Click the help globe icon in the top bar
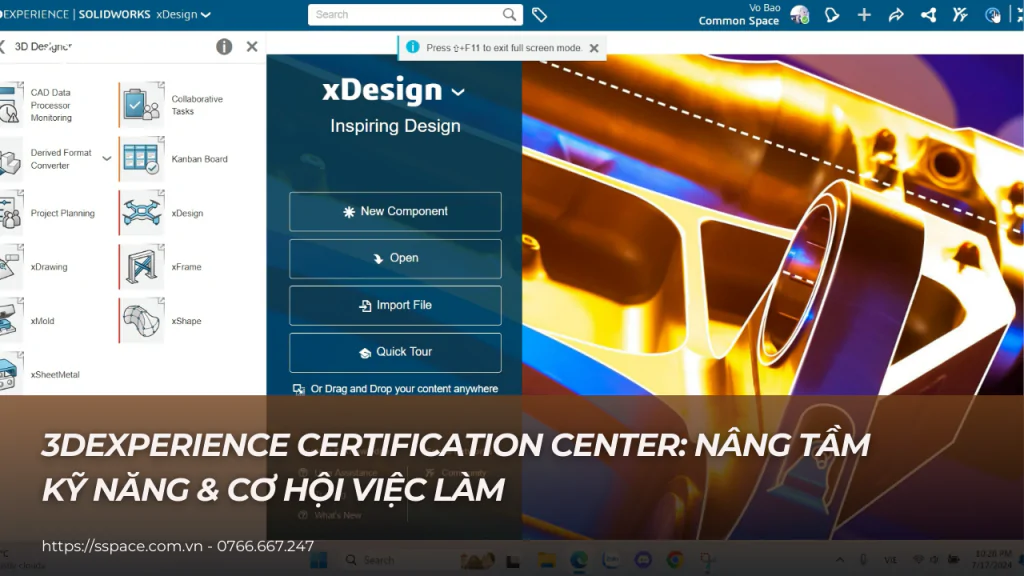The width and height of the screenshot is (1024, 576). point(993,14)
